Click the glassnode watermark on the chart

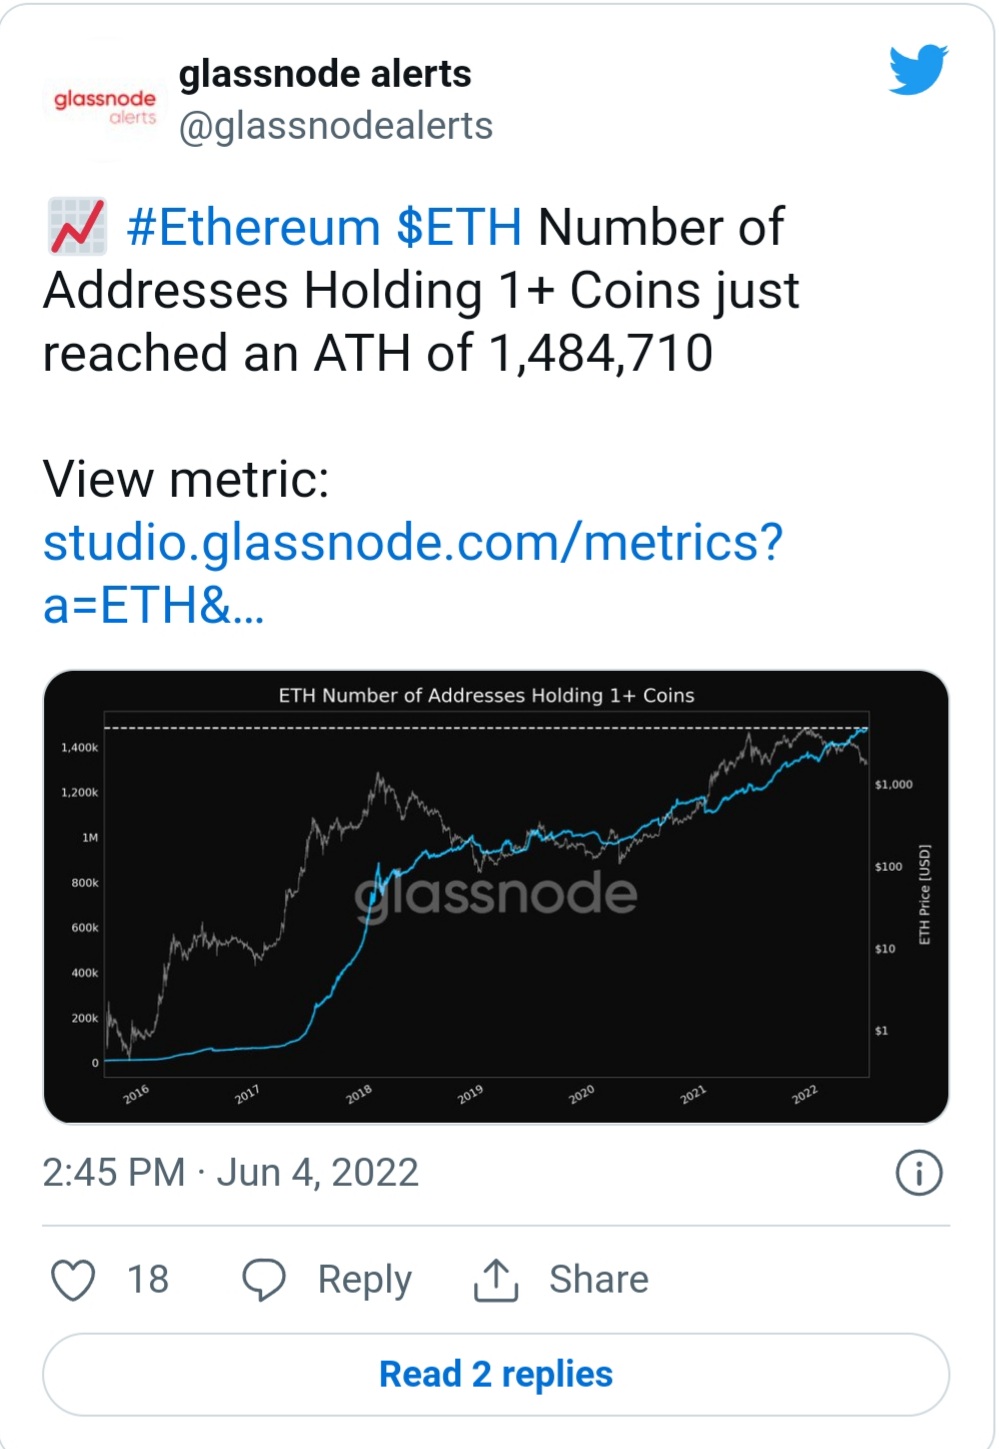pyautogui.click(x=496, y=894)
